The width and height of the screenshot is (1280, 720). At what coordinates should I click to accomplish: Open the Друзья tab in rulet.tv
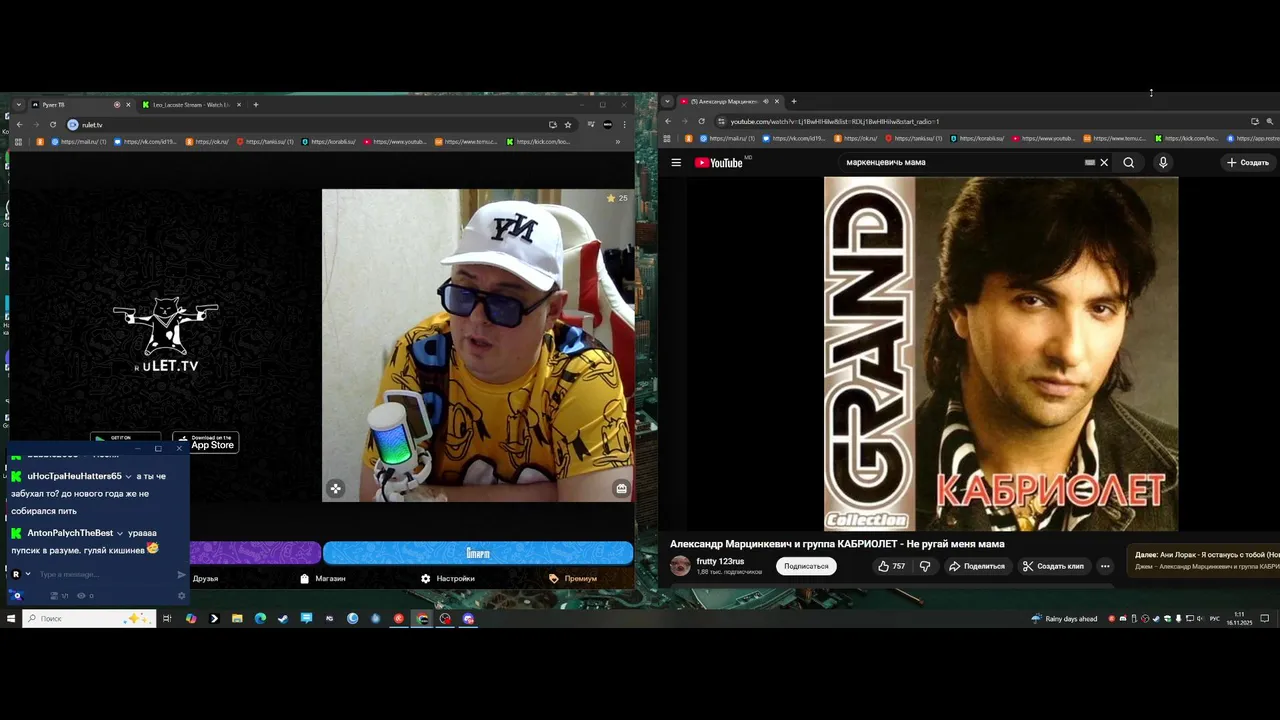click(x=205, y=579)
